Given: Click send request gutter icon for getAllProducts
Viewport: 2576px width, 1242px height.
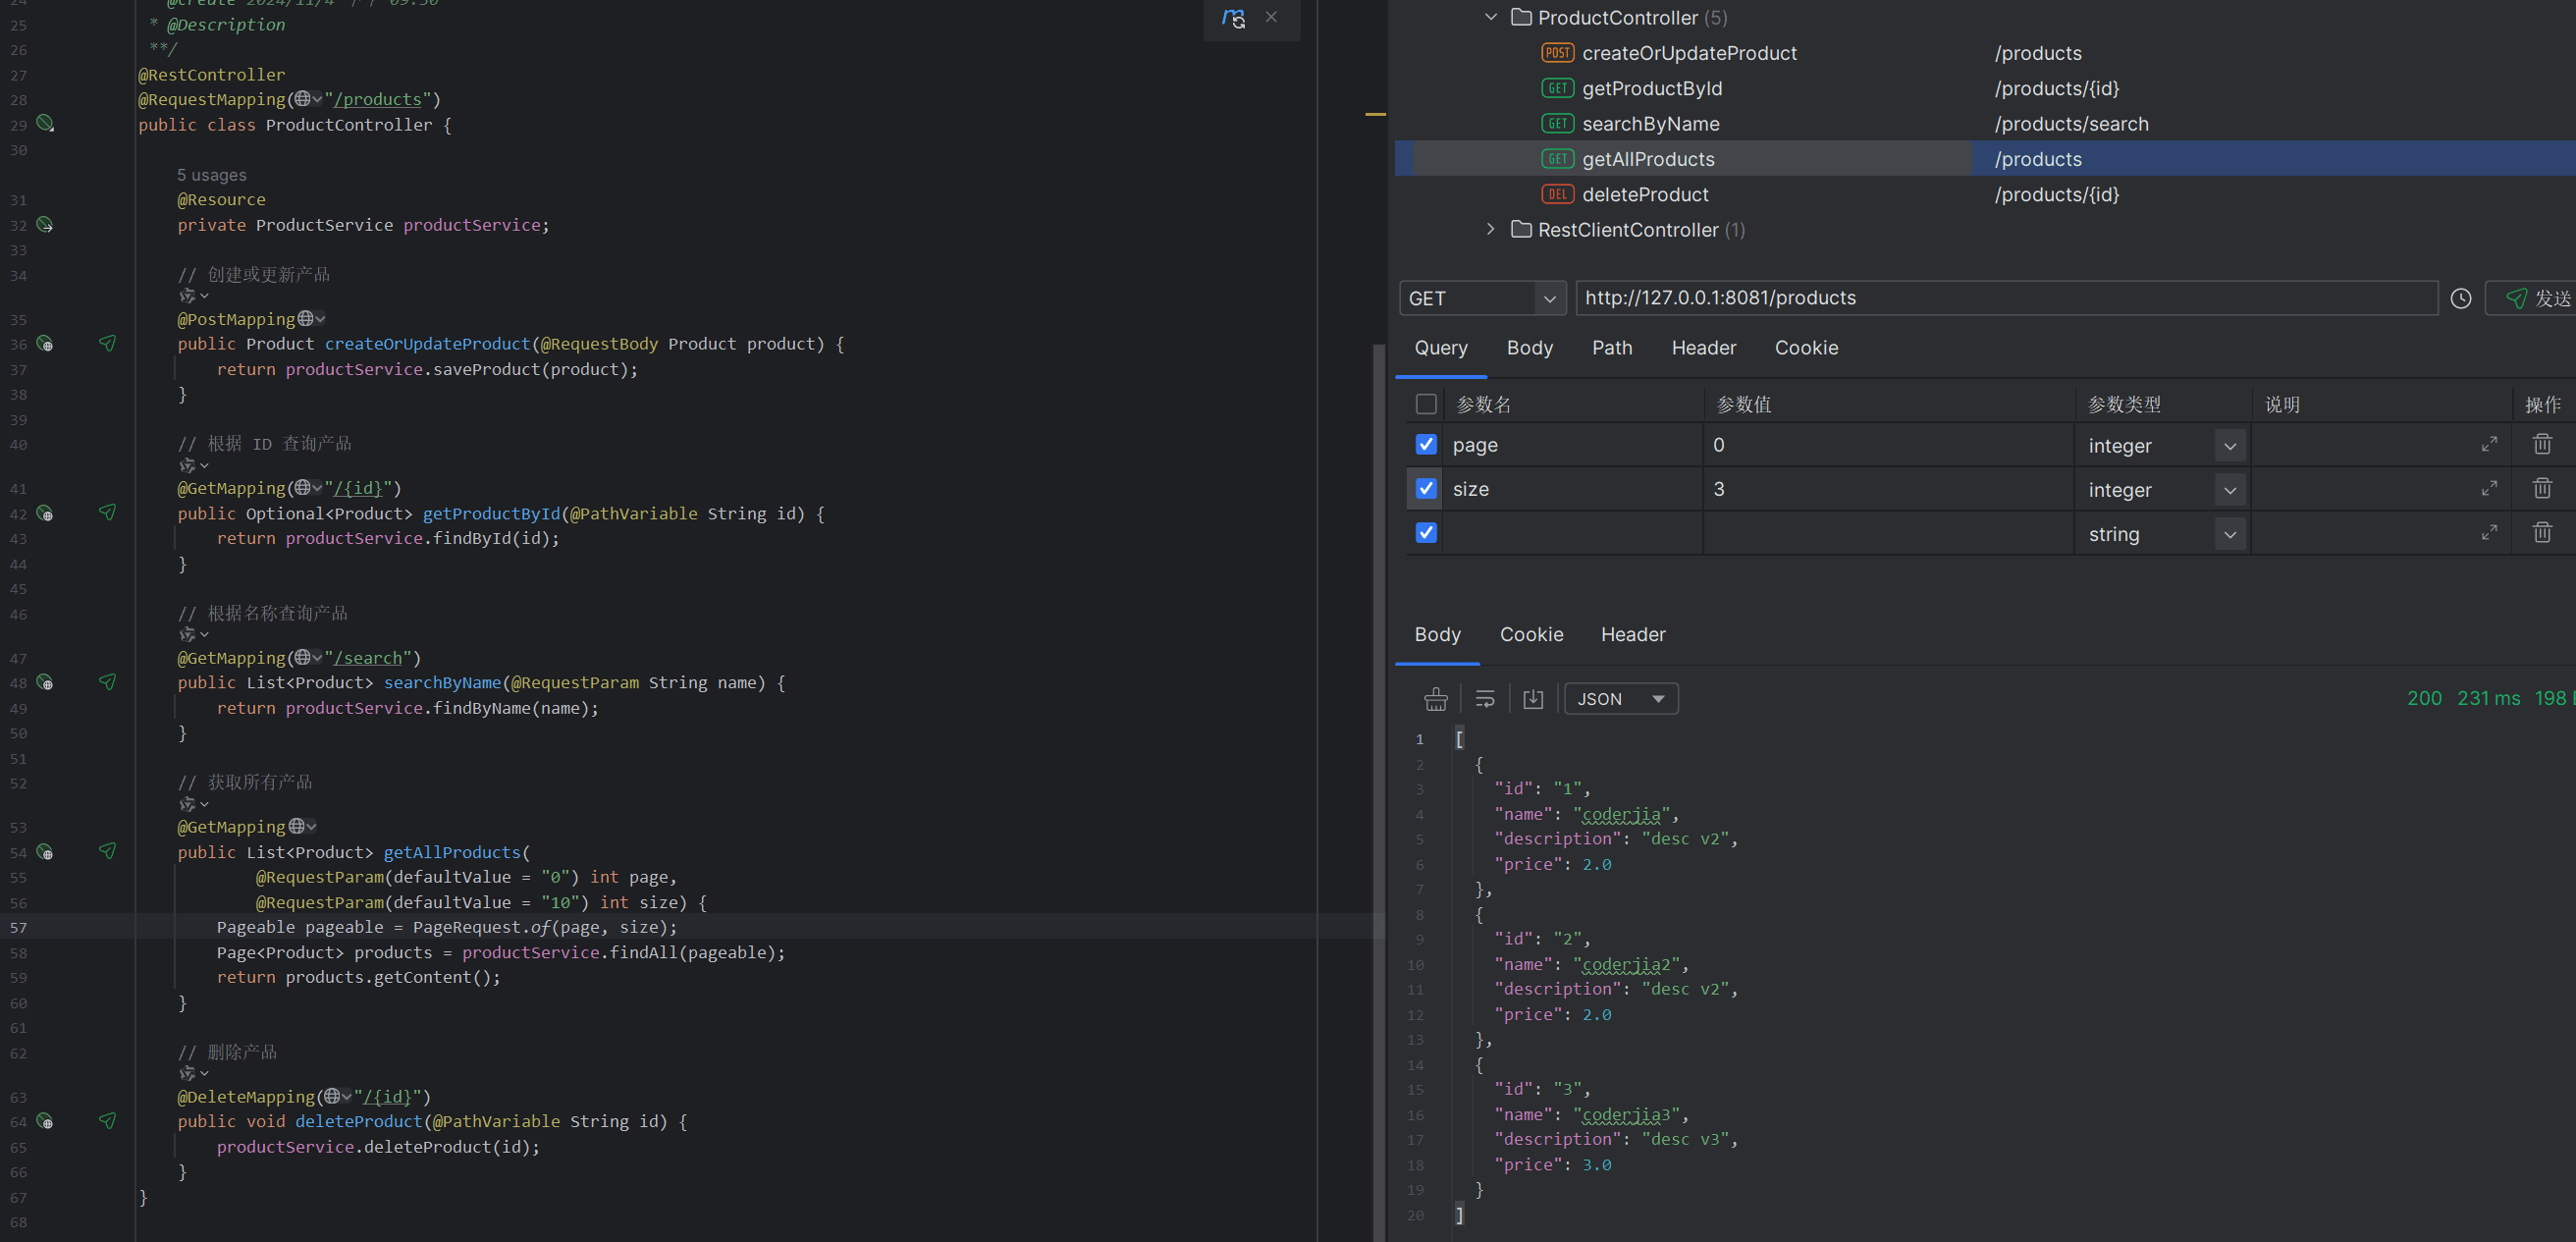Looking at the screenshot, I should [x=107, y=851].
